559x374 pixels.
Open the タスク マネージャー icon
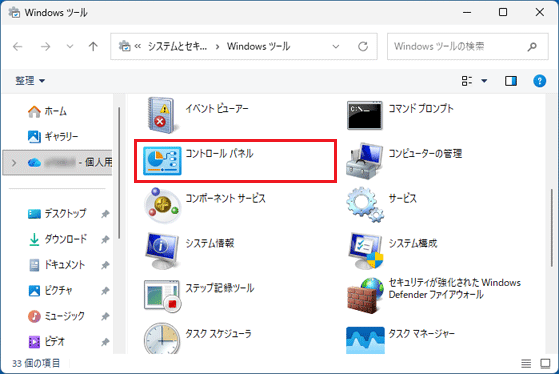click(x=365, y=340)
